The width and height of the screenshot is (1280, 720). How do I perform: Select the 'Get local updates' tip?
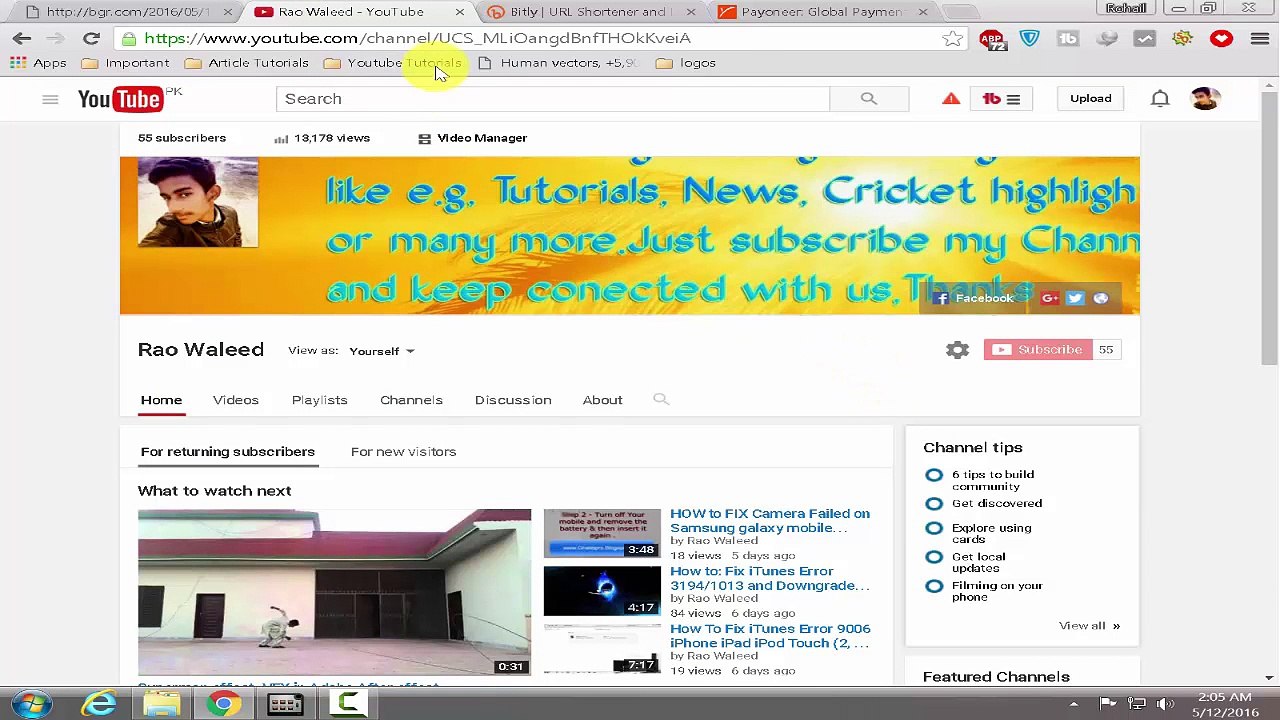tap(965, 562)
